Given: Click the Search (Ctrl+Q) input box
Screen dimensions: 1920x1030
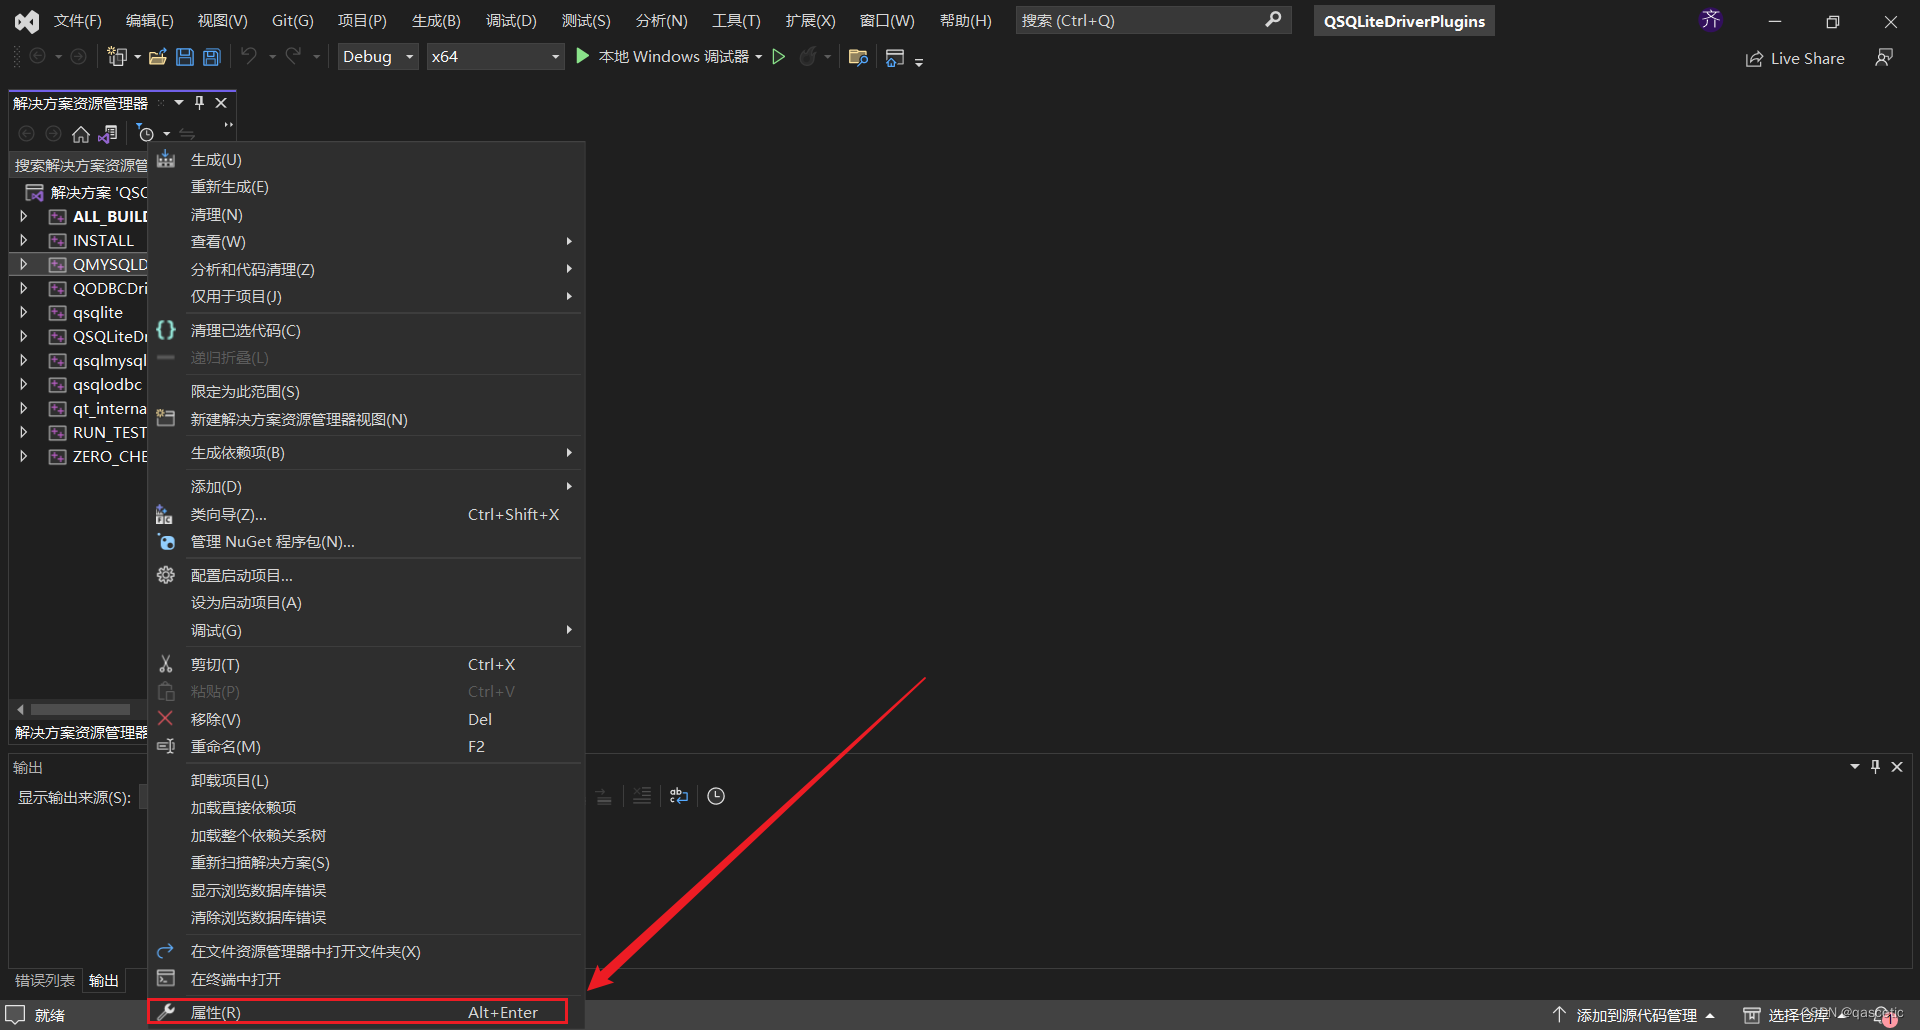Looking at the screenshot, I should (x=1153, y=20).
